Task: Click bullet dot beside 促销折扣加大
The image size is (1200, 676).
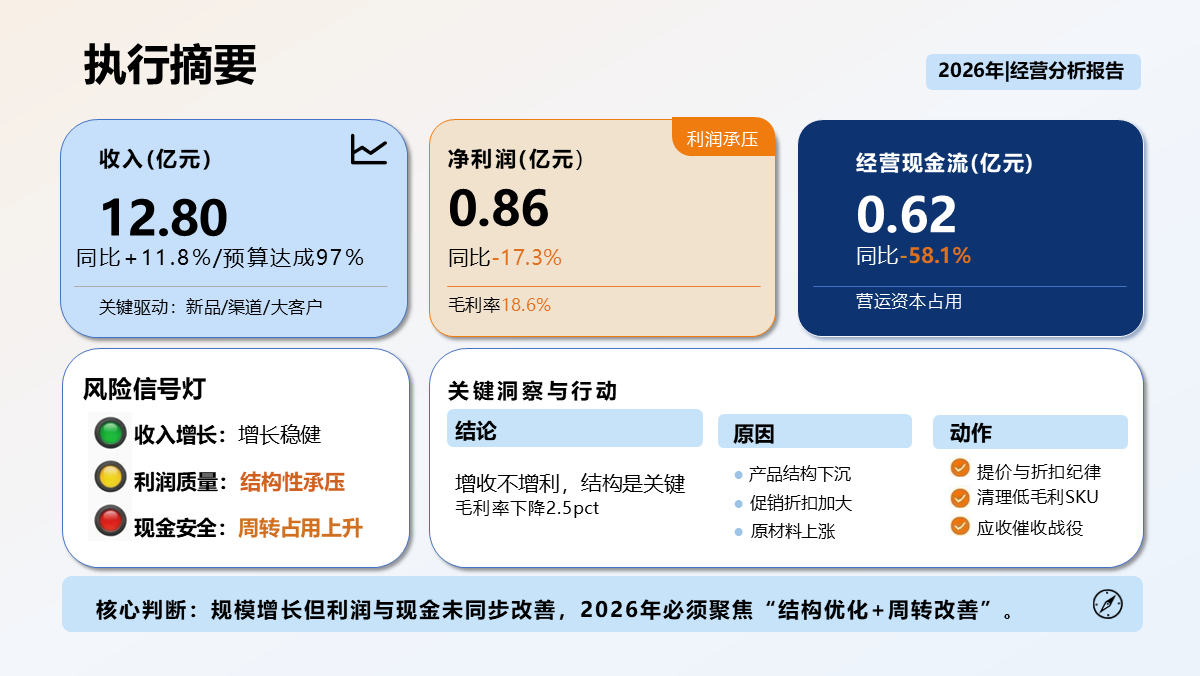Action: coord(738,504)
